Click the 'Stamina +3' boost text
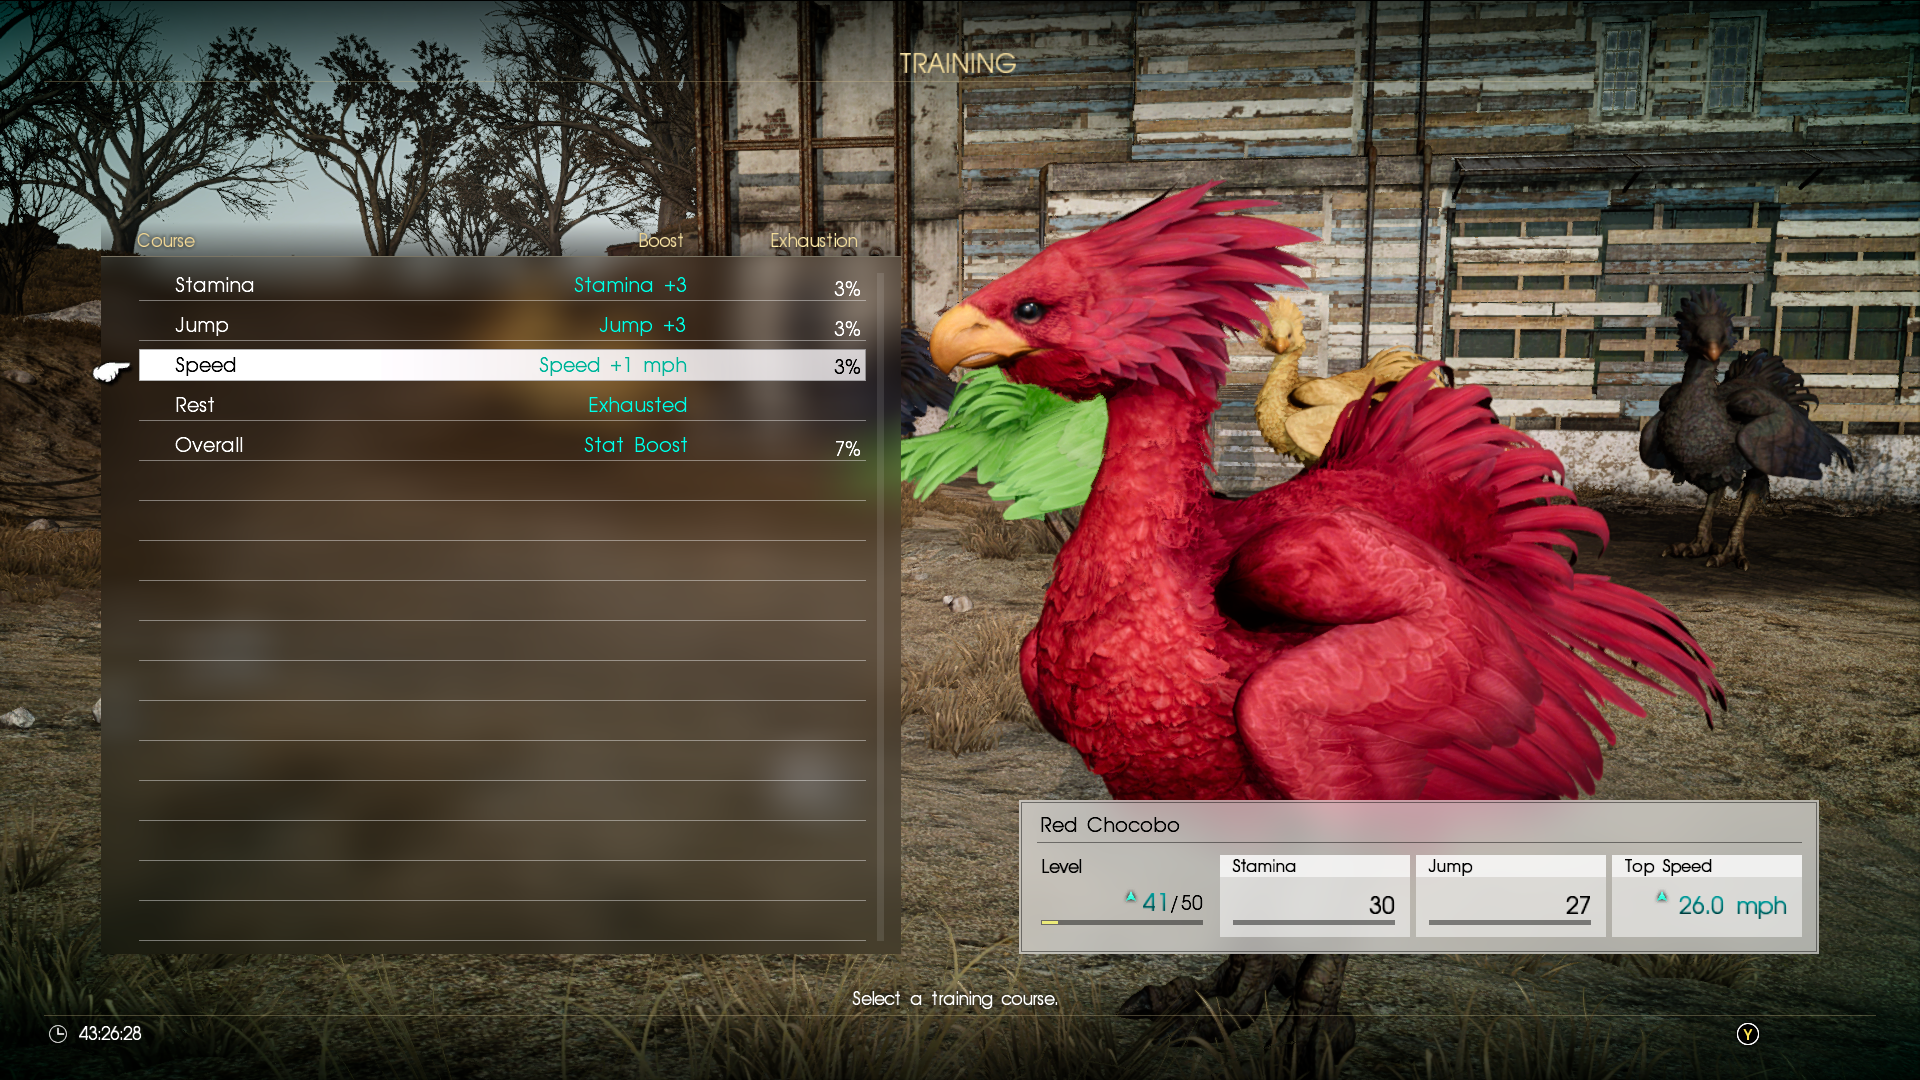This screenshot has height=1080, width=1920. (630, 285)
